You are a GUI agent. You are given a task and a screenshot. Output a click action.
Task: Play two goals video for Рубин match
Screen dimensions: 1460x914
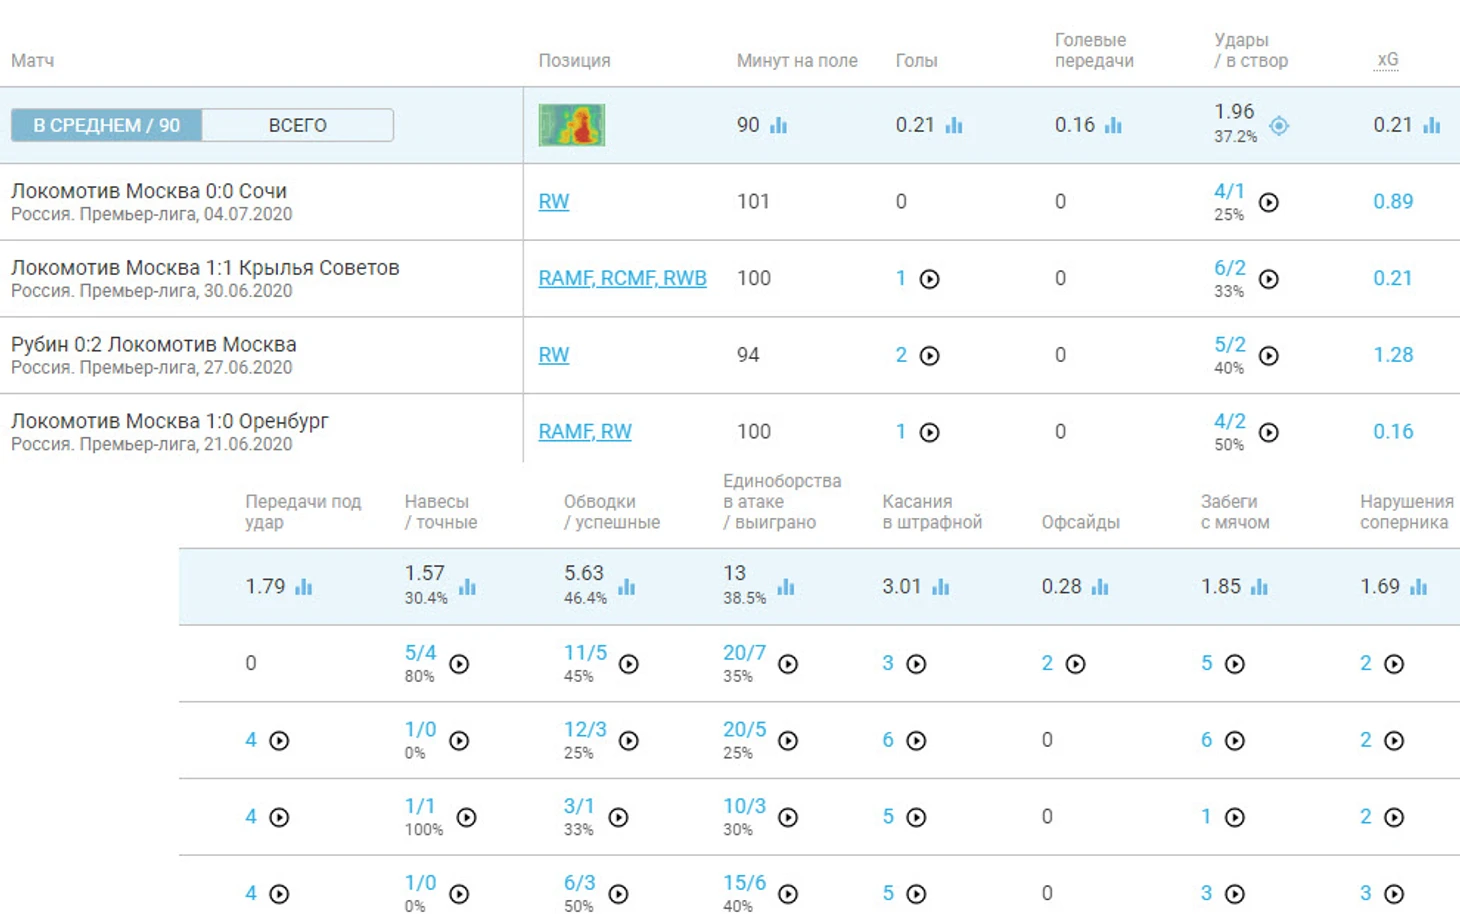click(x=929, y=355)
